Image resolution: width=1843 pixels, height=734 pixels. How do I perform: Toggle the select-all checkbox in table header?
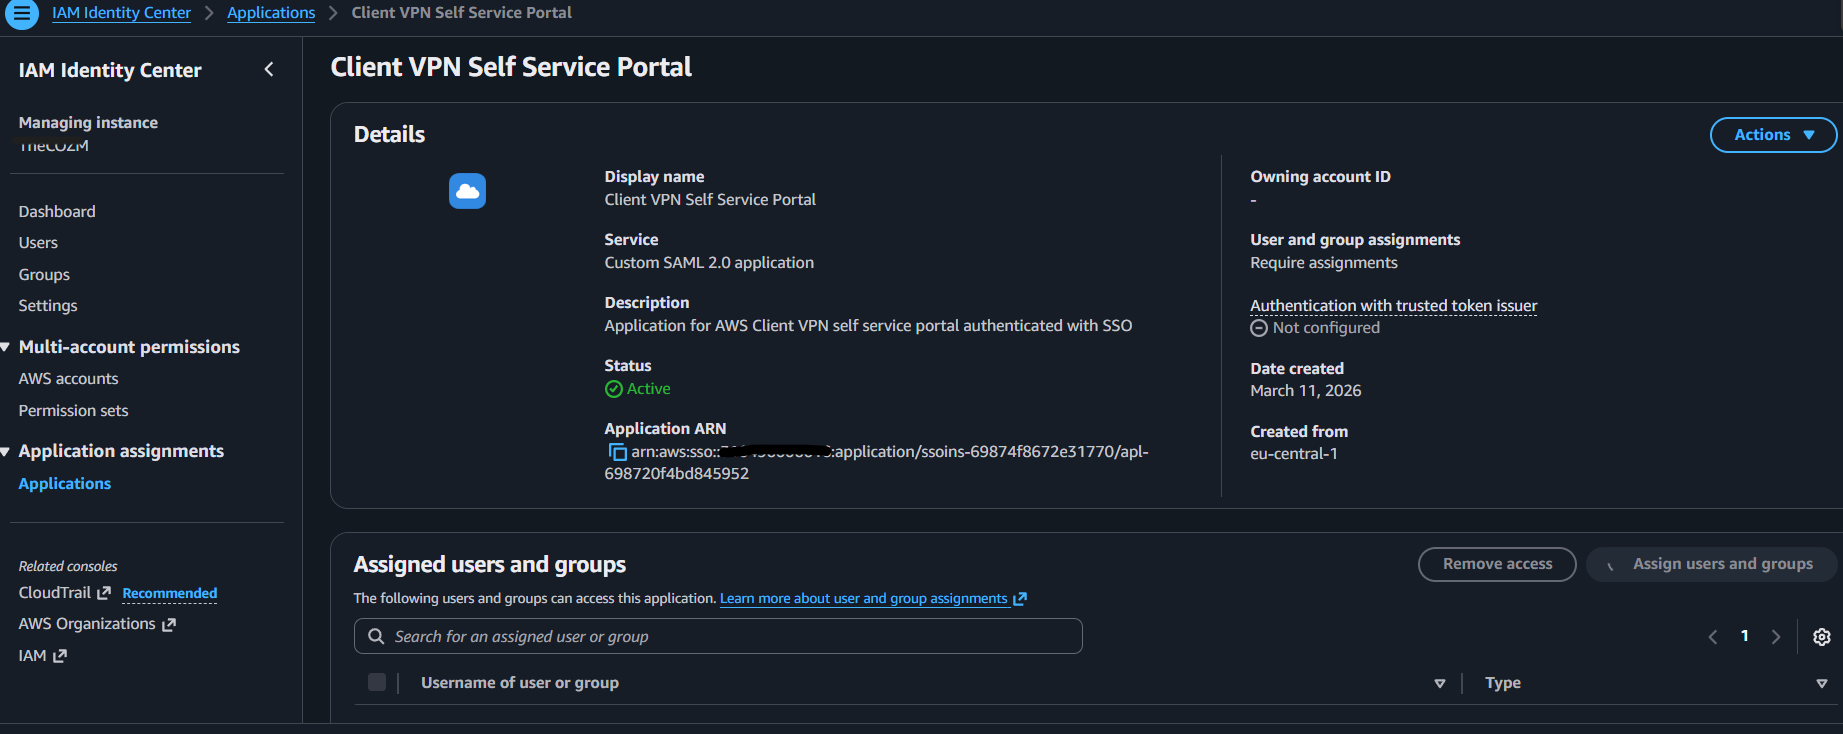pyautogui.click(x=377, y=682)
